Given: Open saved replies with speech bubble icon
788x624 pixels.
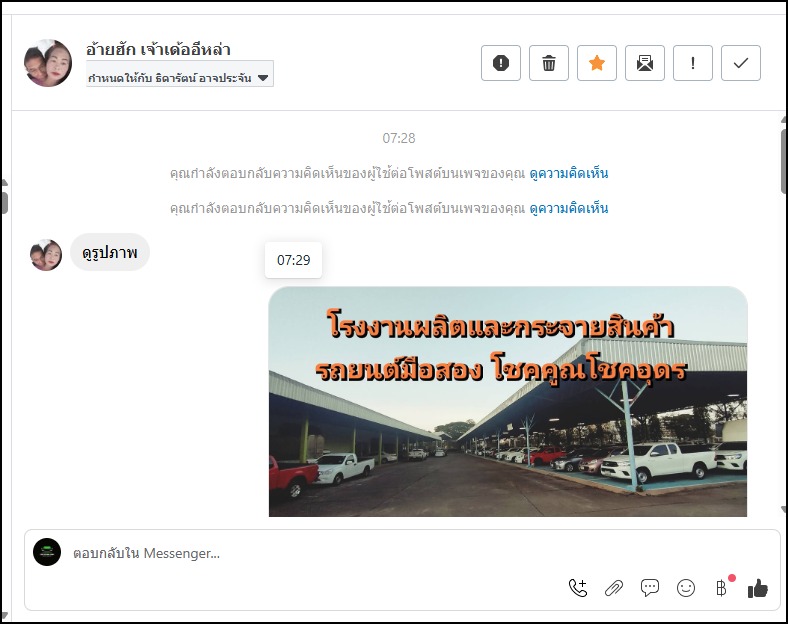Looking at the screenshot, I should pos(650,587).
